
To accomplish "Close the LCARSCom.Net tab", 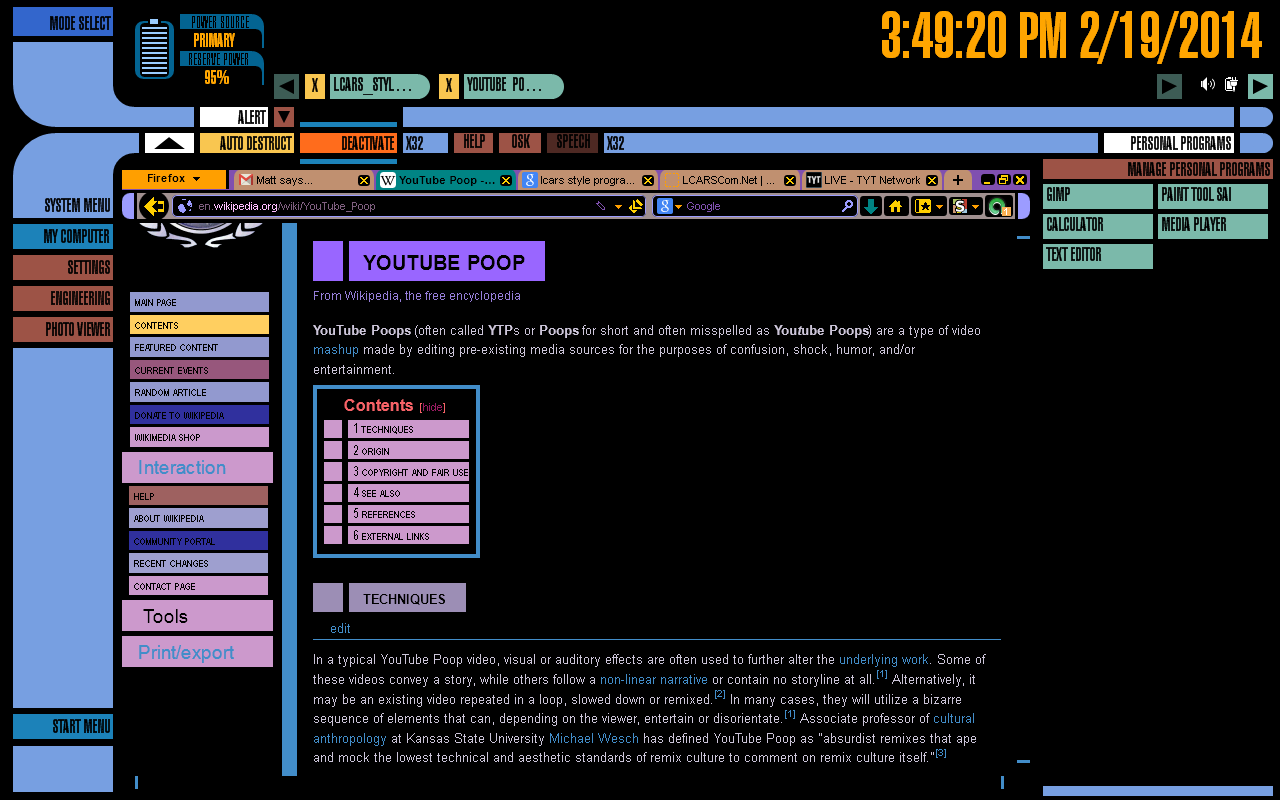I will [x=790, y=180].
